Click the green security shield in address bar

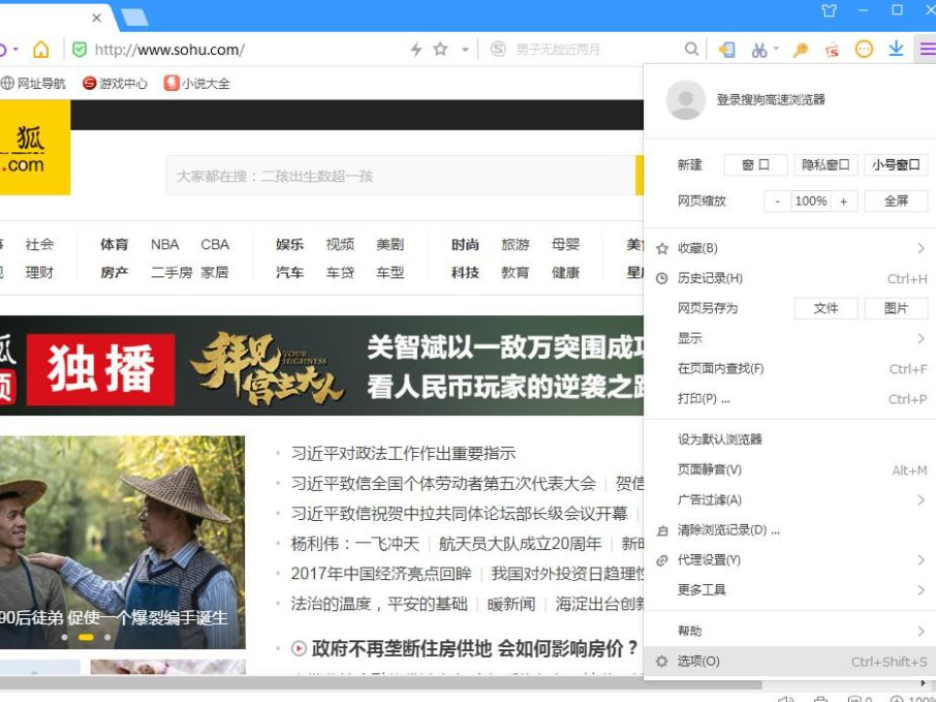(79, 49)
